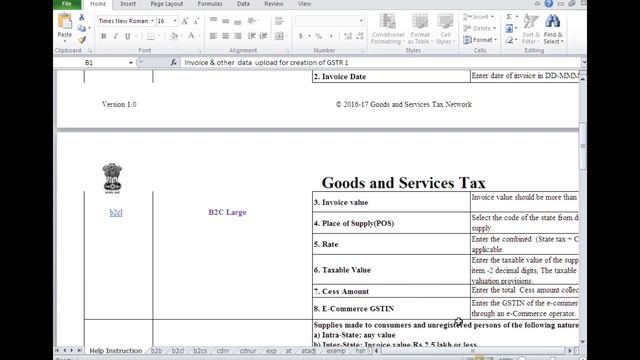Open the font size 16 dropdown
640x360 pixels.
(175, 21)
